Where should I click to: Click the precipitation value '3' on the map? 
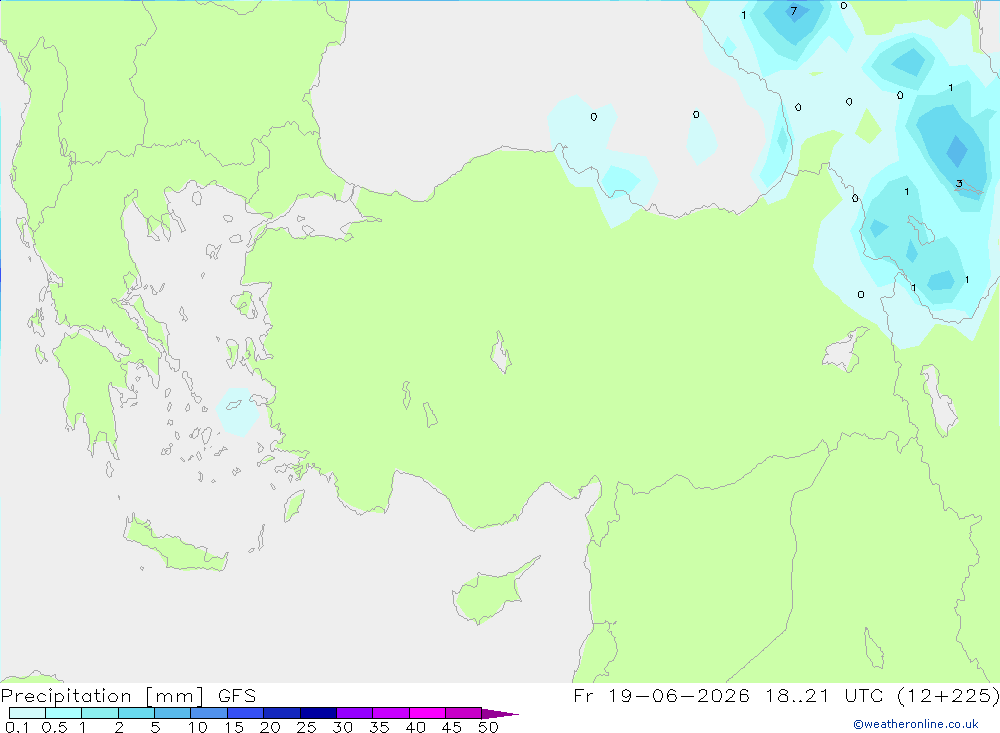959,184
